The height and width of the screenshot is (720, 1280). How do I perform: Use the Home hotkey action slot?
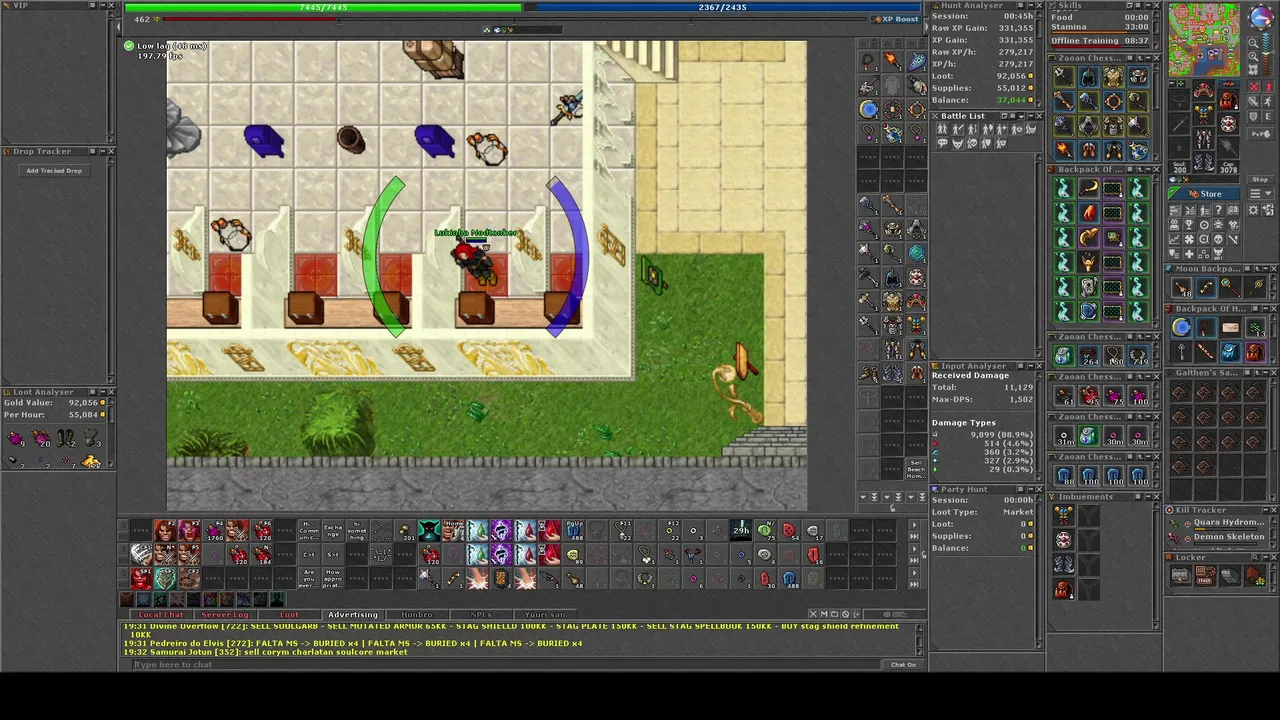(453, 531)
